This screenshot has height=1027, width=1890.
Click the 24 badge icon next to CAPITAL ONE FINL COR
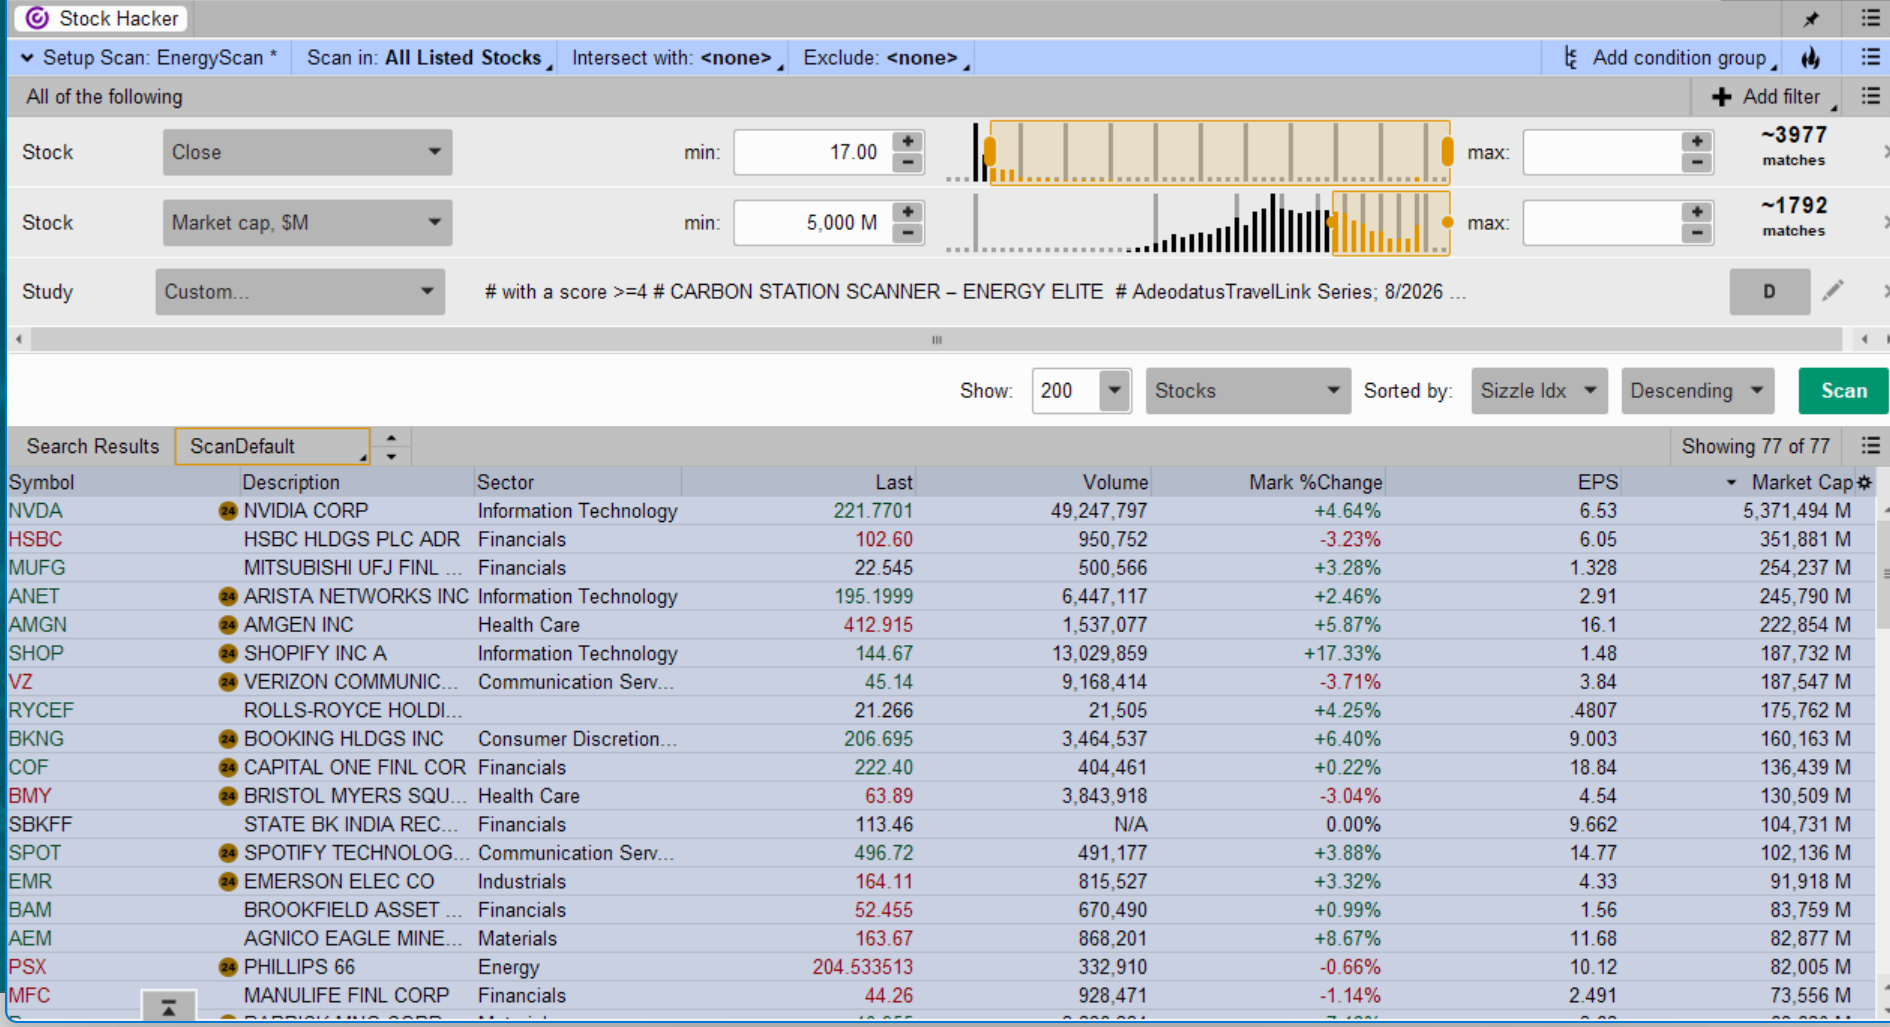(x=228, y=768)
